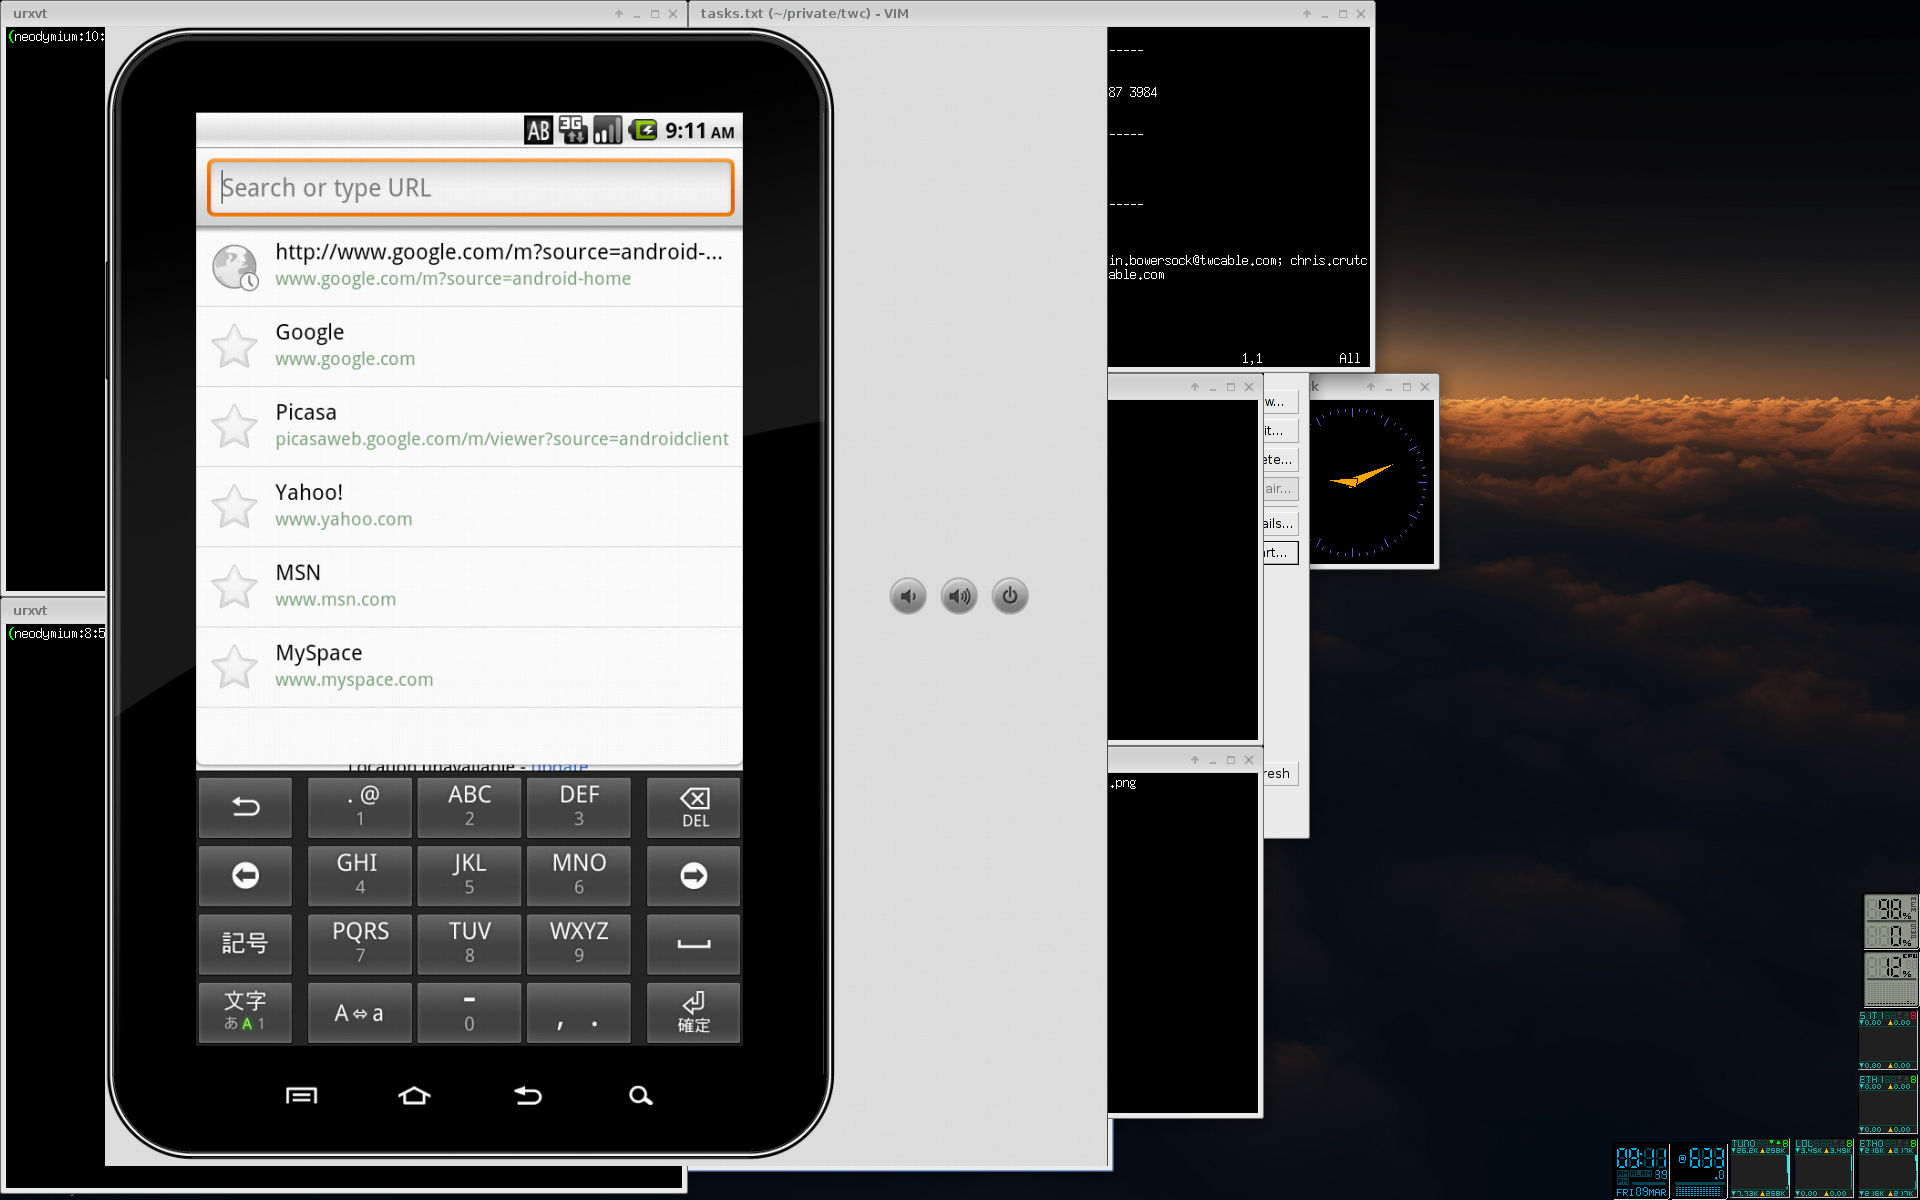Viewport: 1920px width, 1200px height.
Task: Click the .png text in lower terminal
Action: (x=1123, y=783)
